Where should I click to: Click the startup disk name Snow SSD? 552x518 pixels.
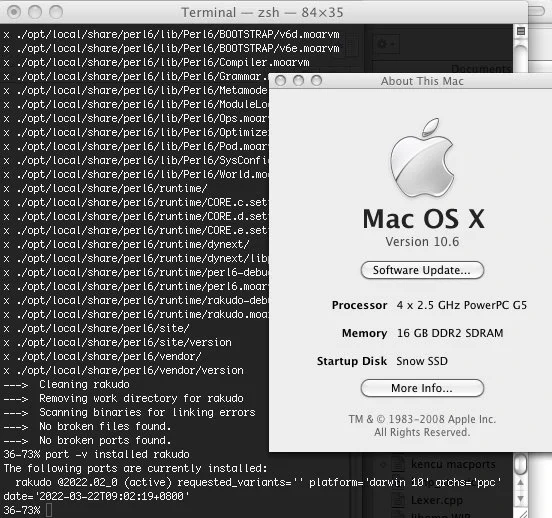(422, 361)
